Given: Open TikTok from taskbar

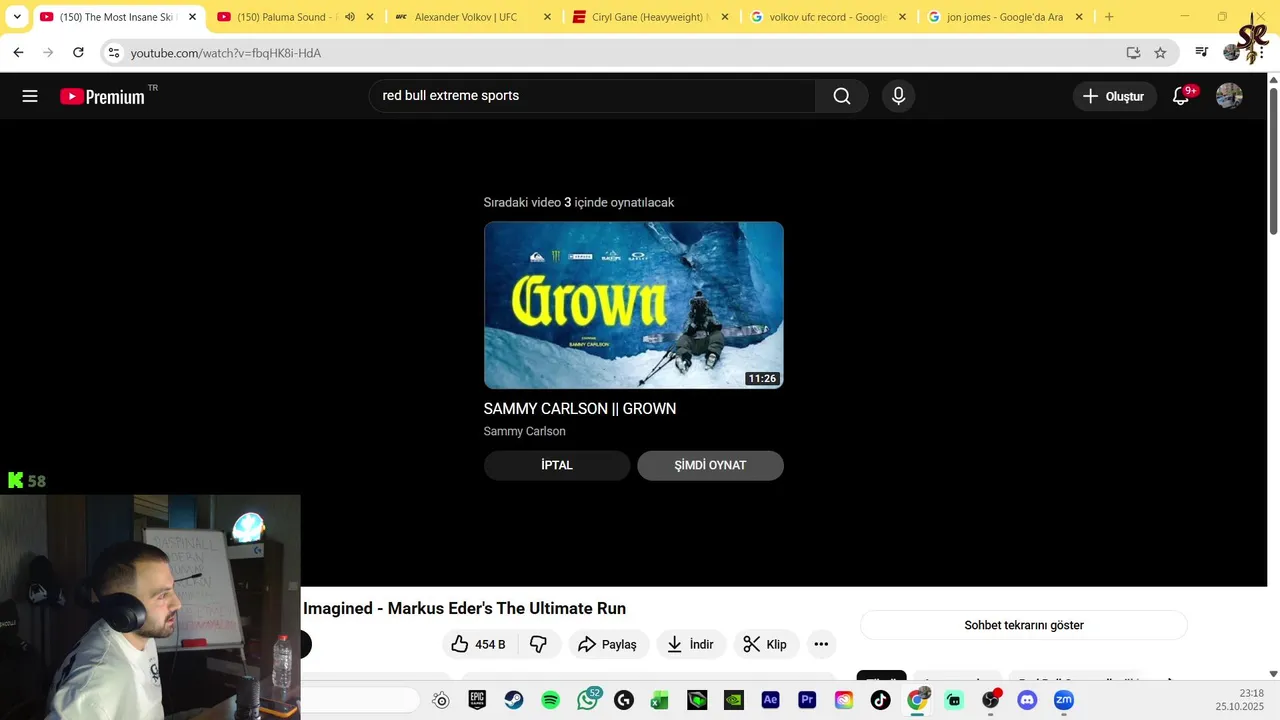Looking at the screenshot, I should (880, 700).
